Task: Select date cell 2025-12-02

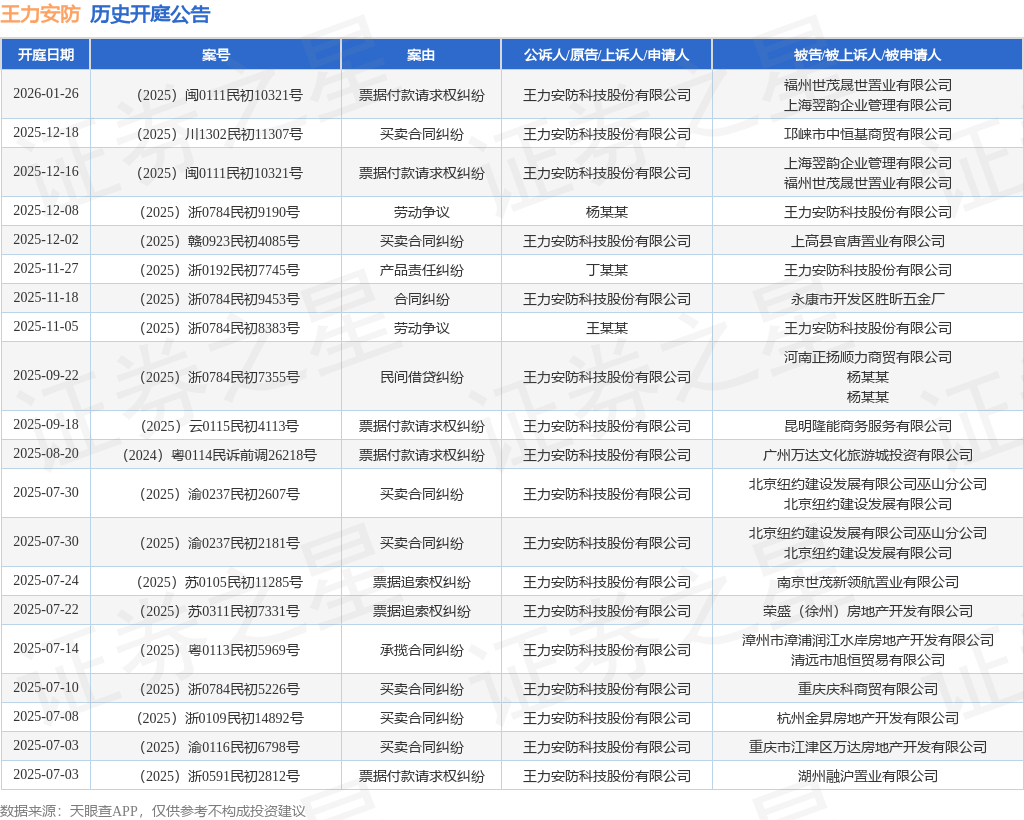Action: (x=46, y=240)
